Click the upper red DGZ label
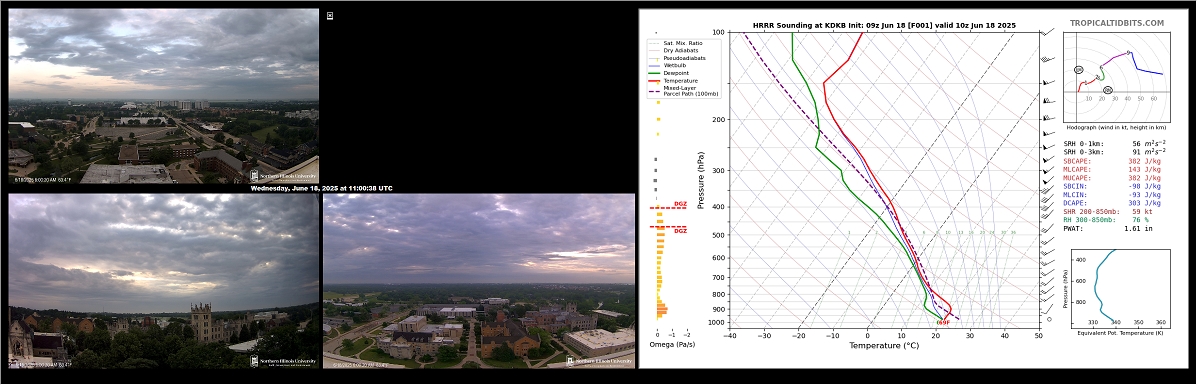This screenshot has height=385, width=1197. point(680,204)
